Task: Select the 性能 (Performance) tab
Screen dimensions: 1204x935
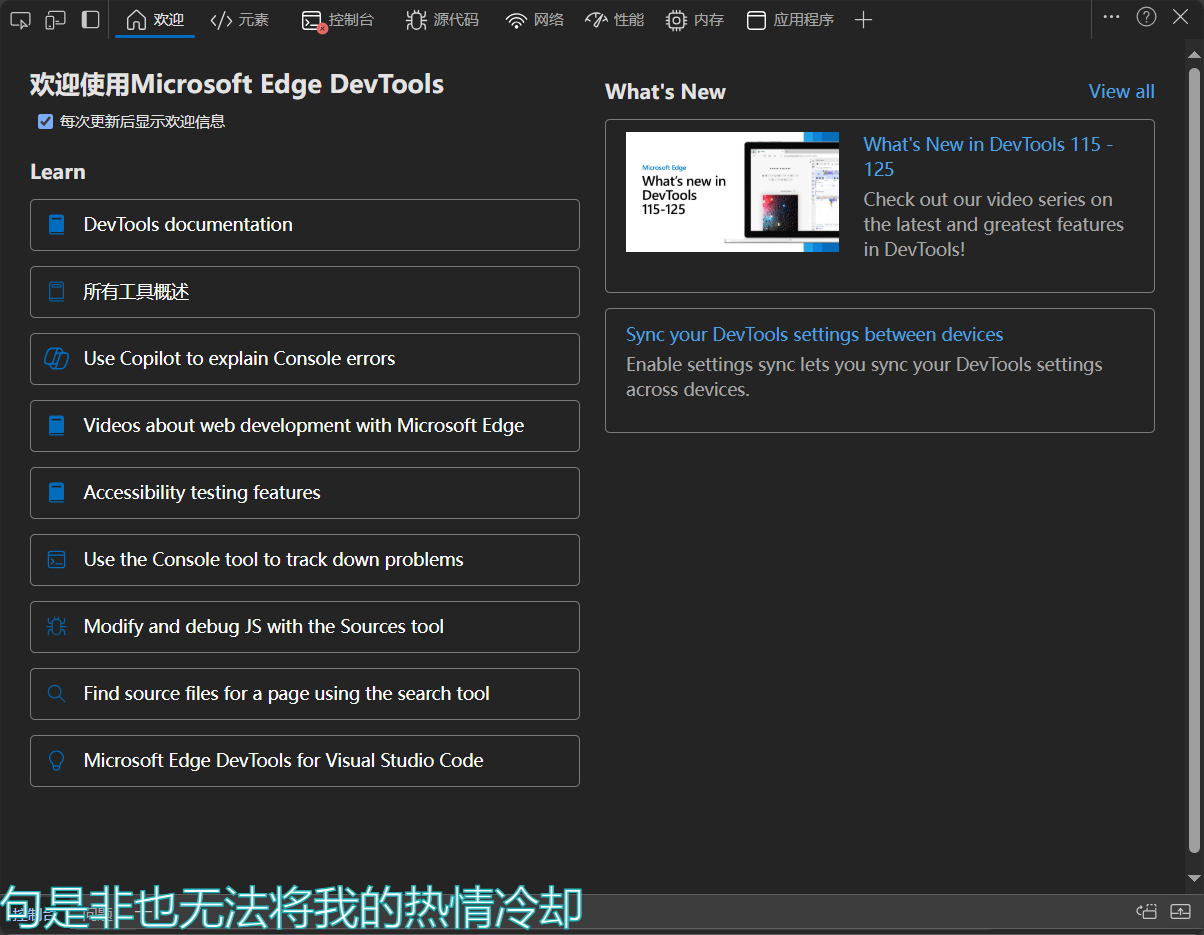Action: 615,20
